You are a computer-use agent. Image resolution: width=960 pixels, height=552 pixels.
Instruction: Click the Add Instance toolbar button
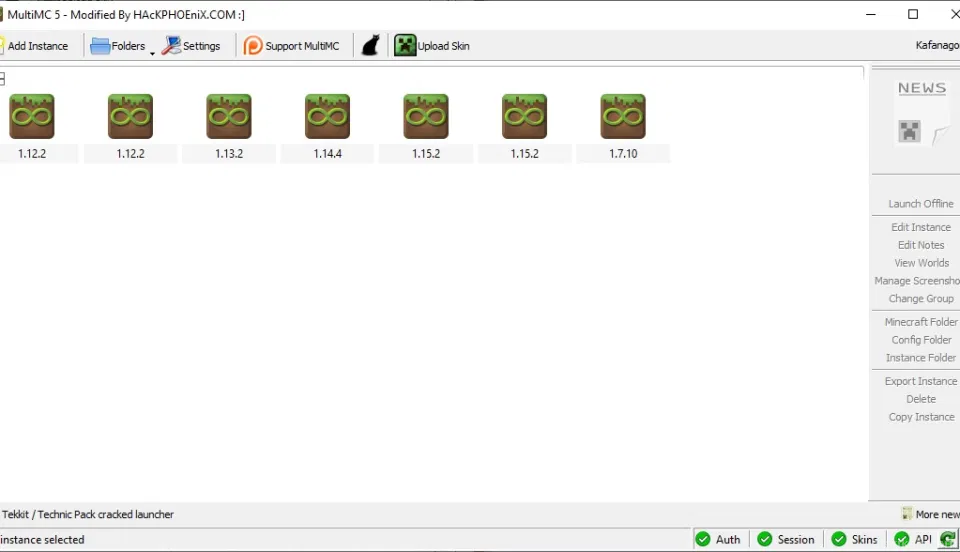pos(34,46)
